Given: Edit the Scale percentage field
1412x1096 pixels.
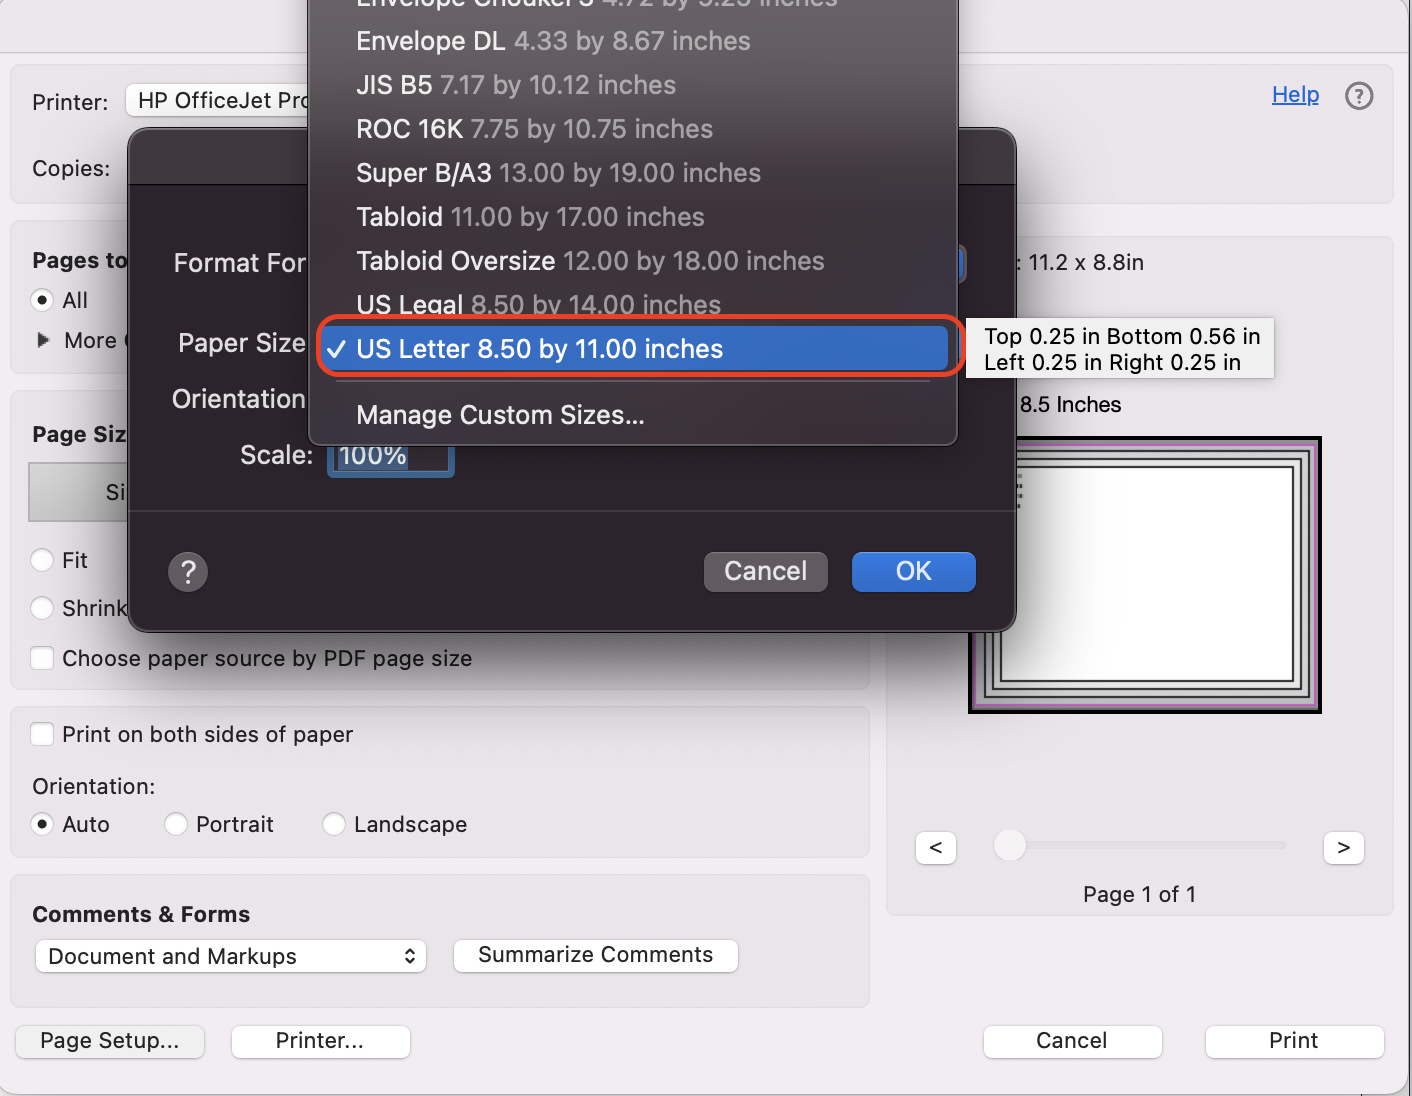Looking at the screenshot, I should pyautogui.click(x=390, y=456).
